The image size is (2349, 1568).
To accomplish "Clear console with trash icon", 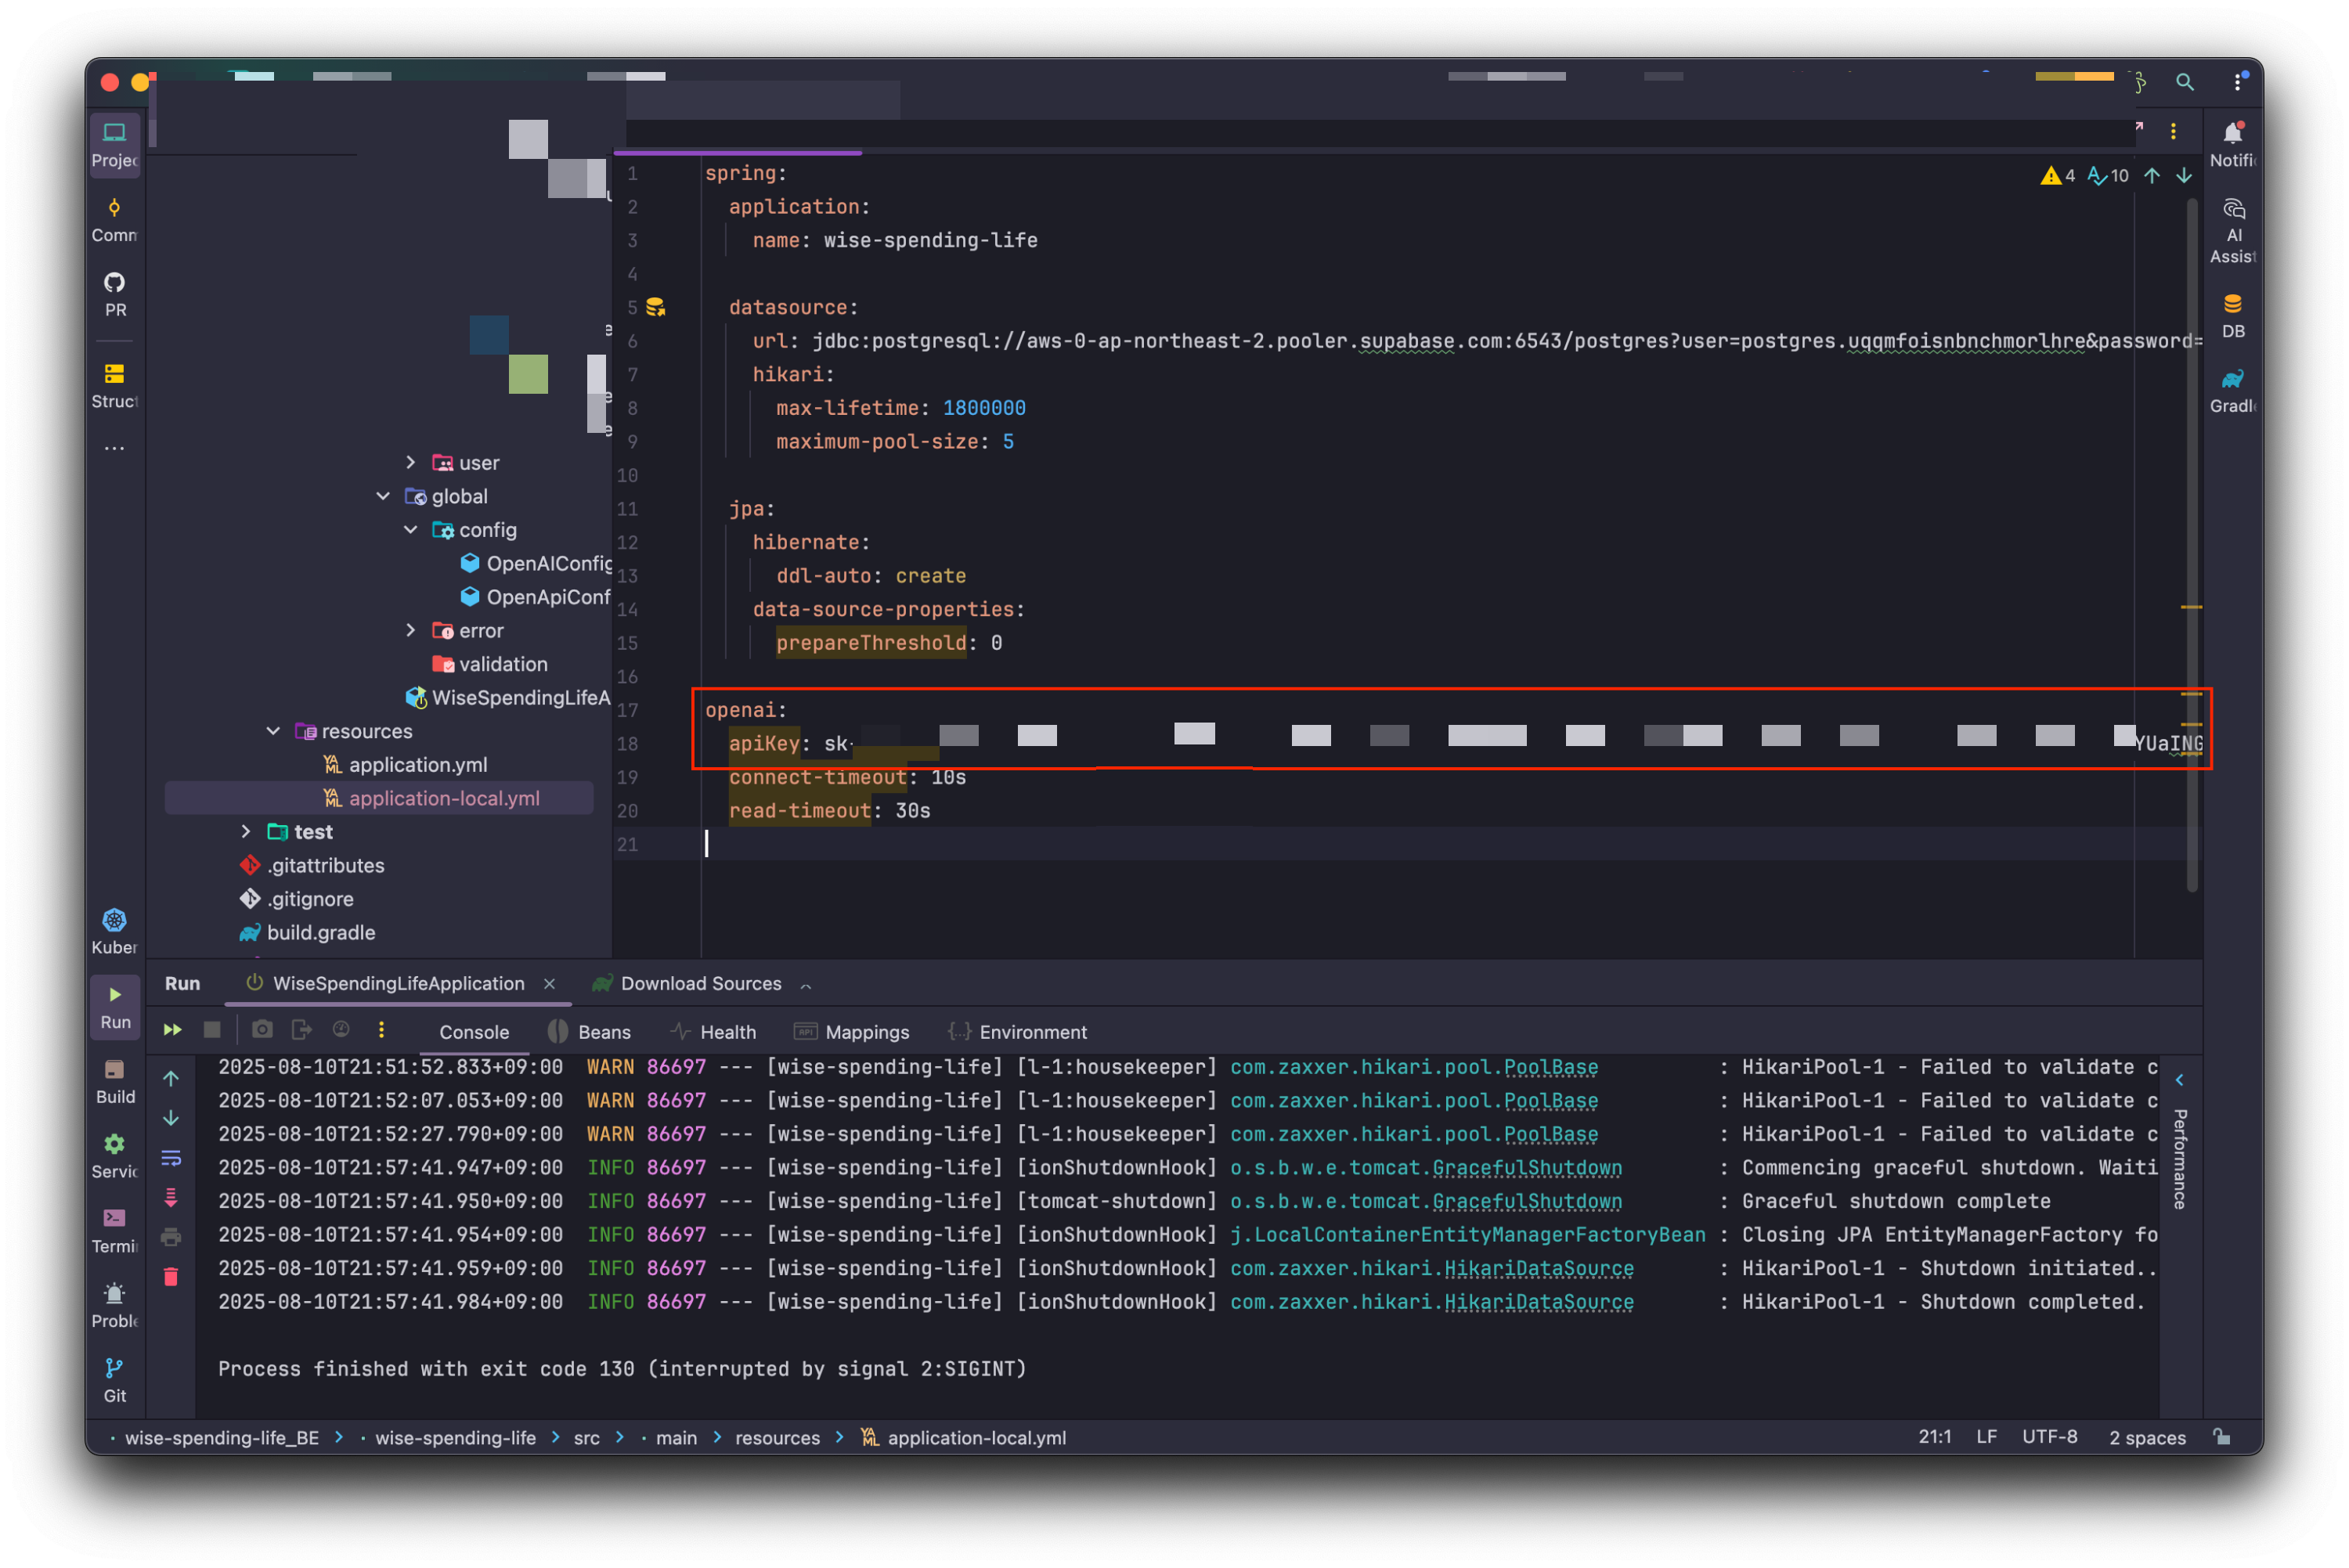I will click(171, 1277).
